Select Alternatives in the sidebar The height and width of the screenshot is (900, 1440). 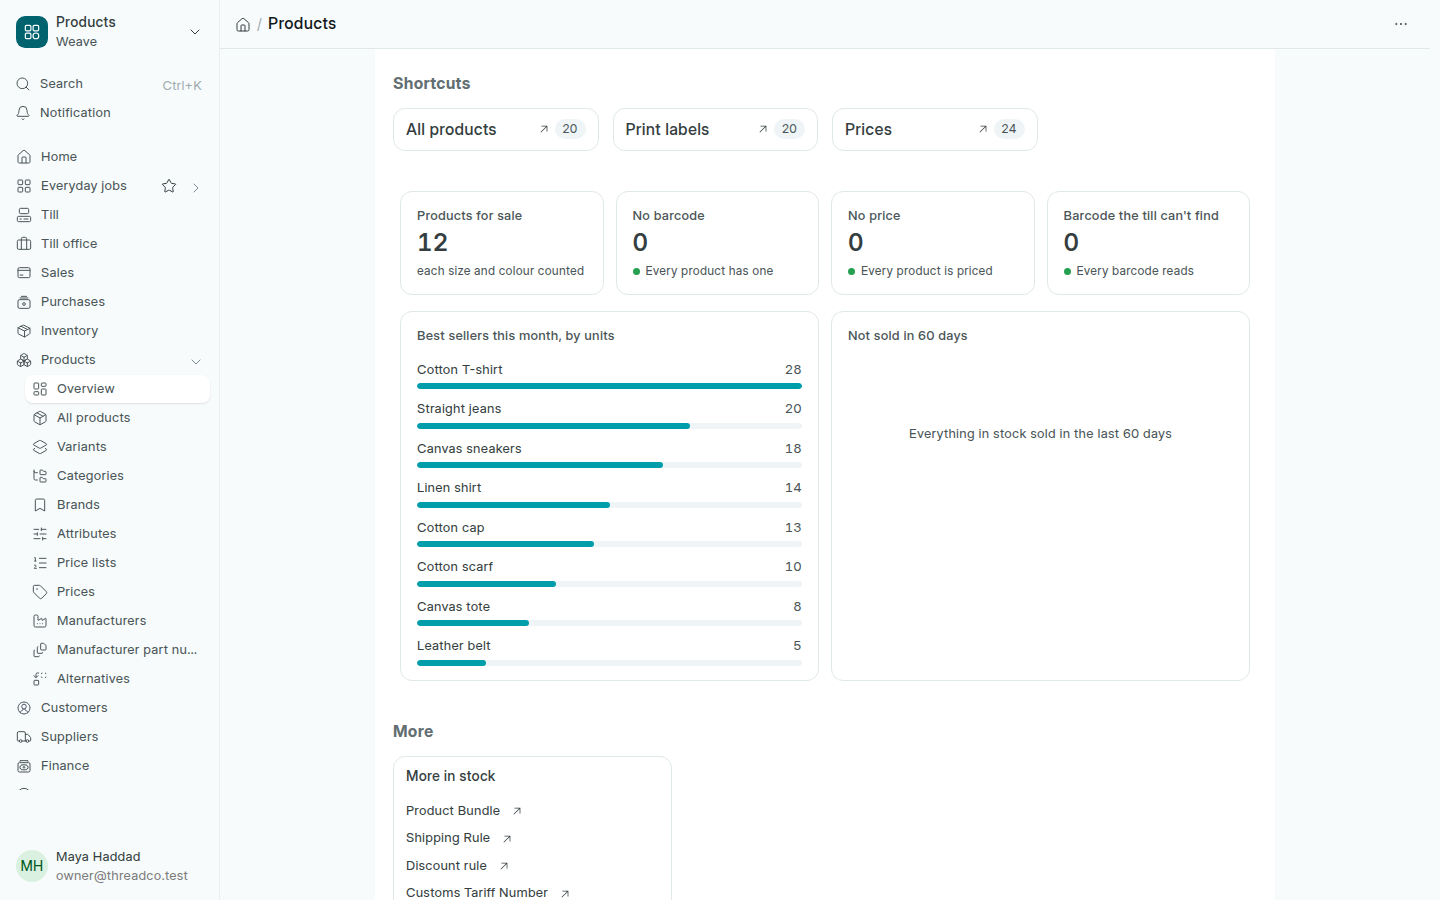[117, 679]
